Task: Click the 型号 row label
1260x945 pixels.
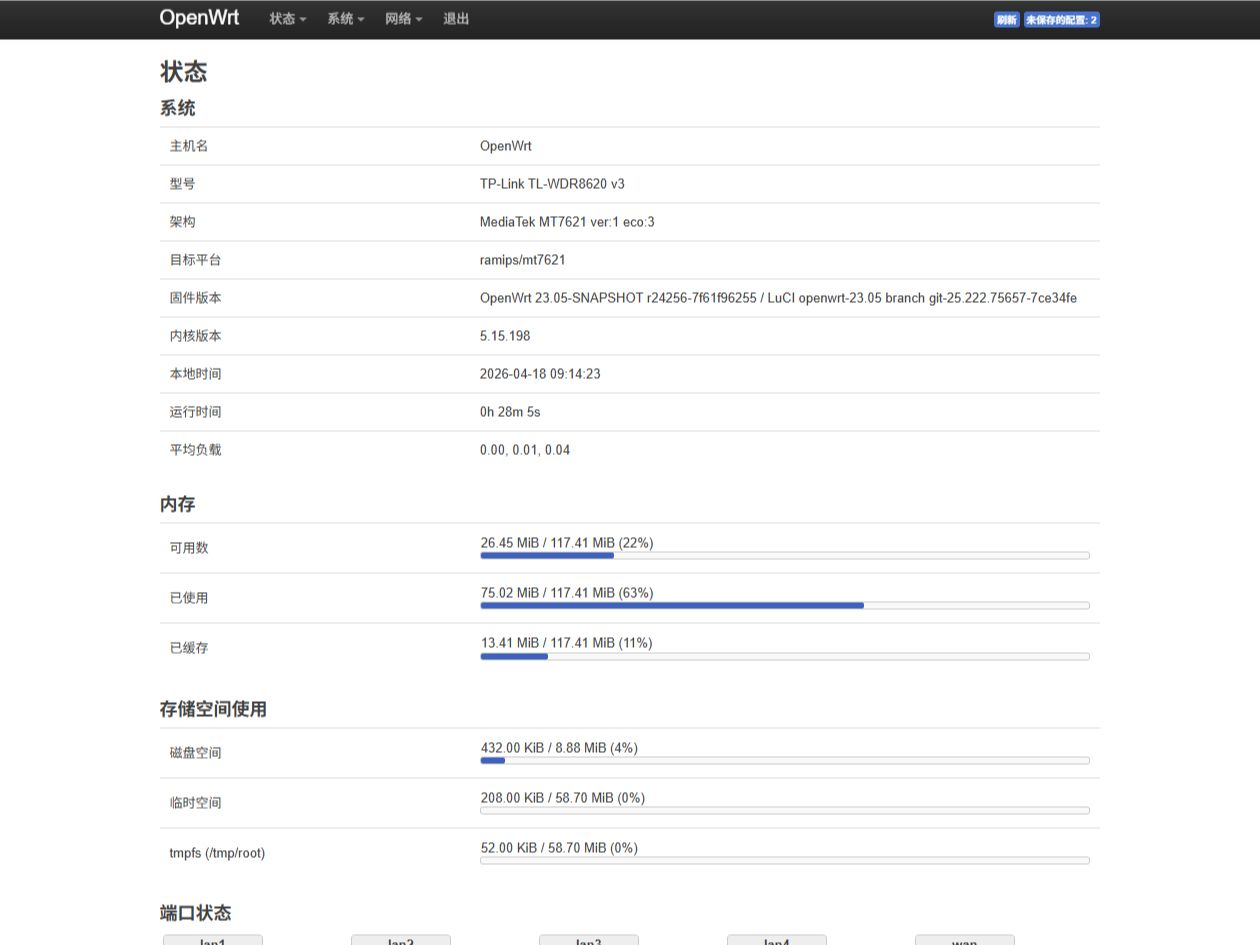Action: [183, 184]
